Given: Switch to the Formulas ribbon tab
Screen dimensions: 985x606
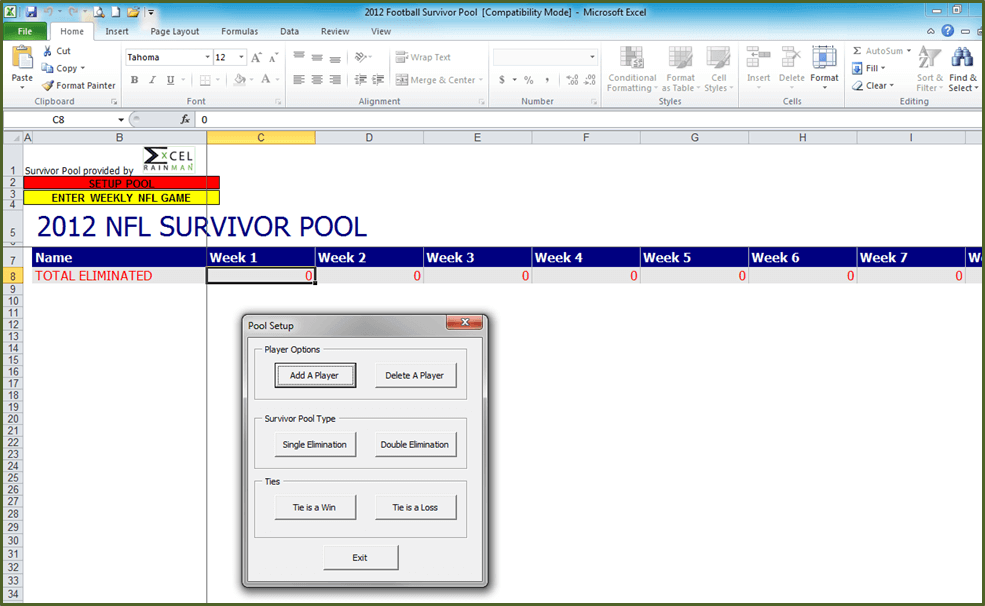Looking at the screenshot, I should click(239, 31).
